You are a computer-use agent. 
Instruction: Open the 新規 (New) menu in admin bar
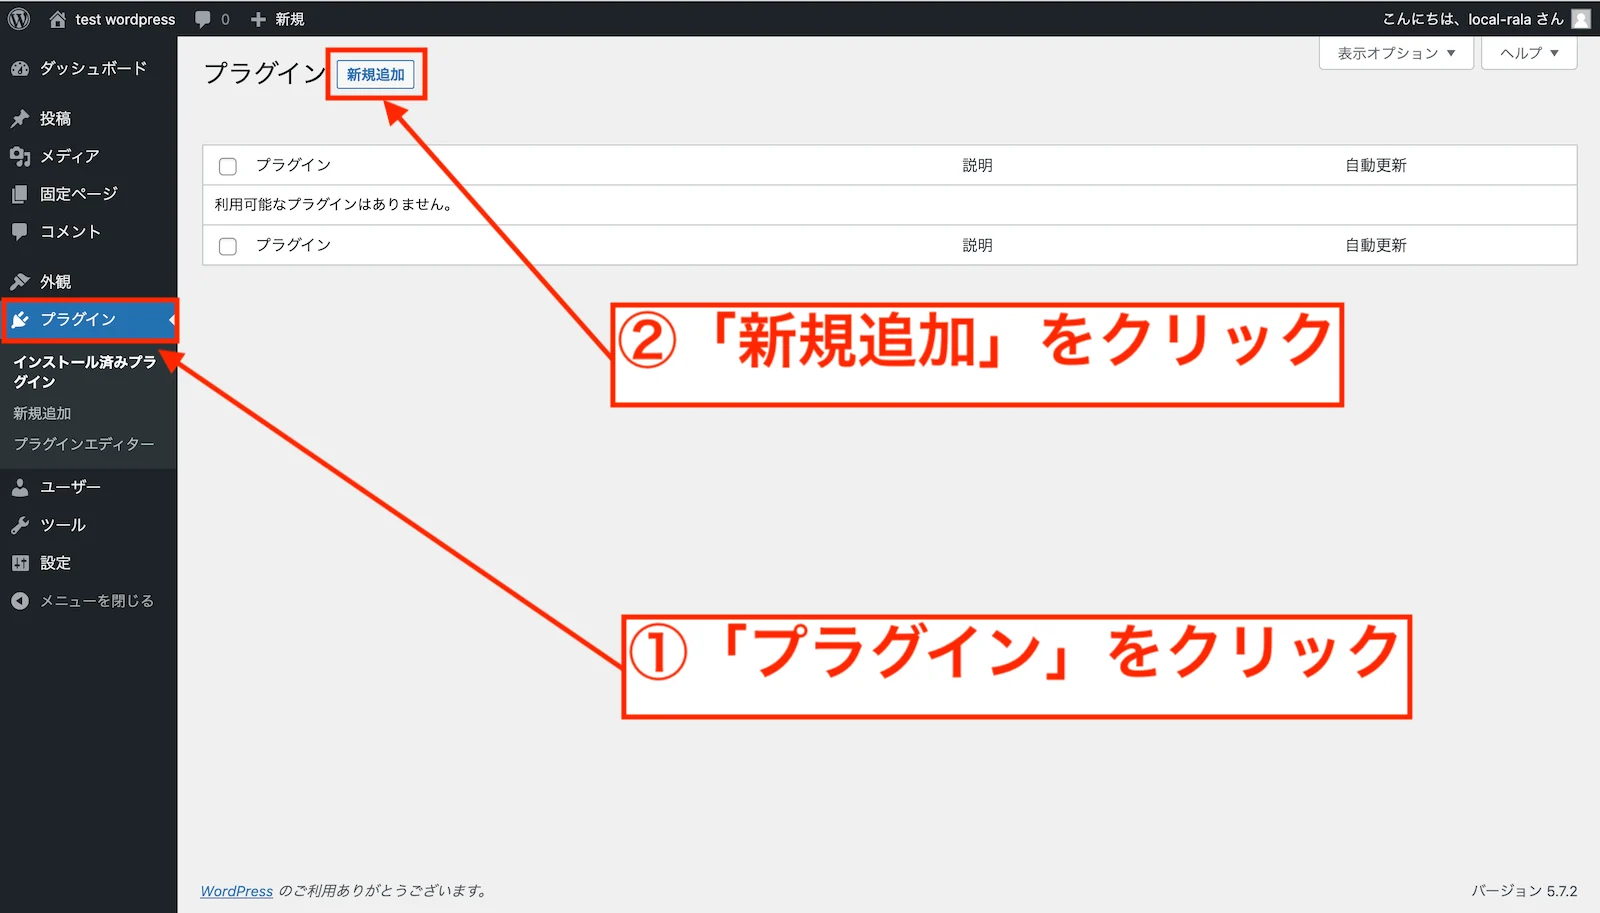point(279,18)
